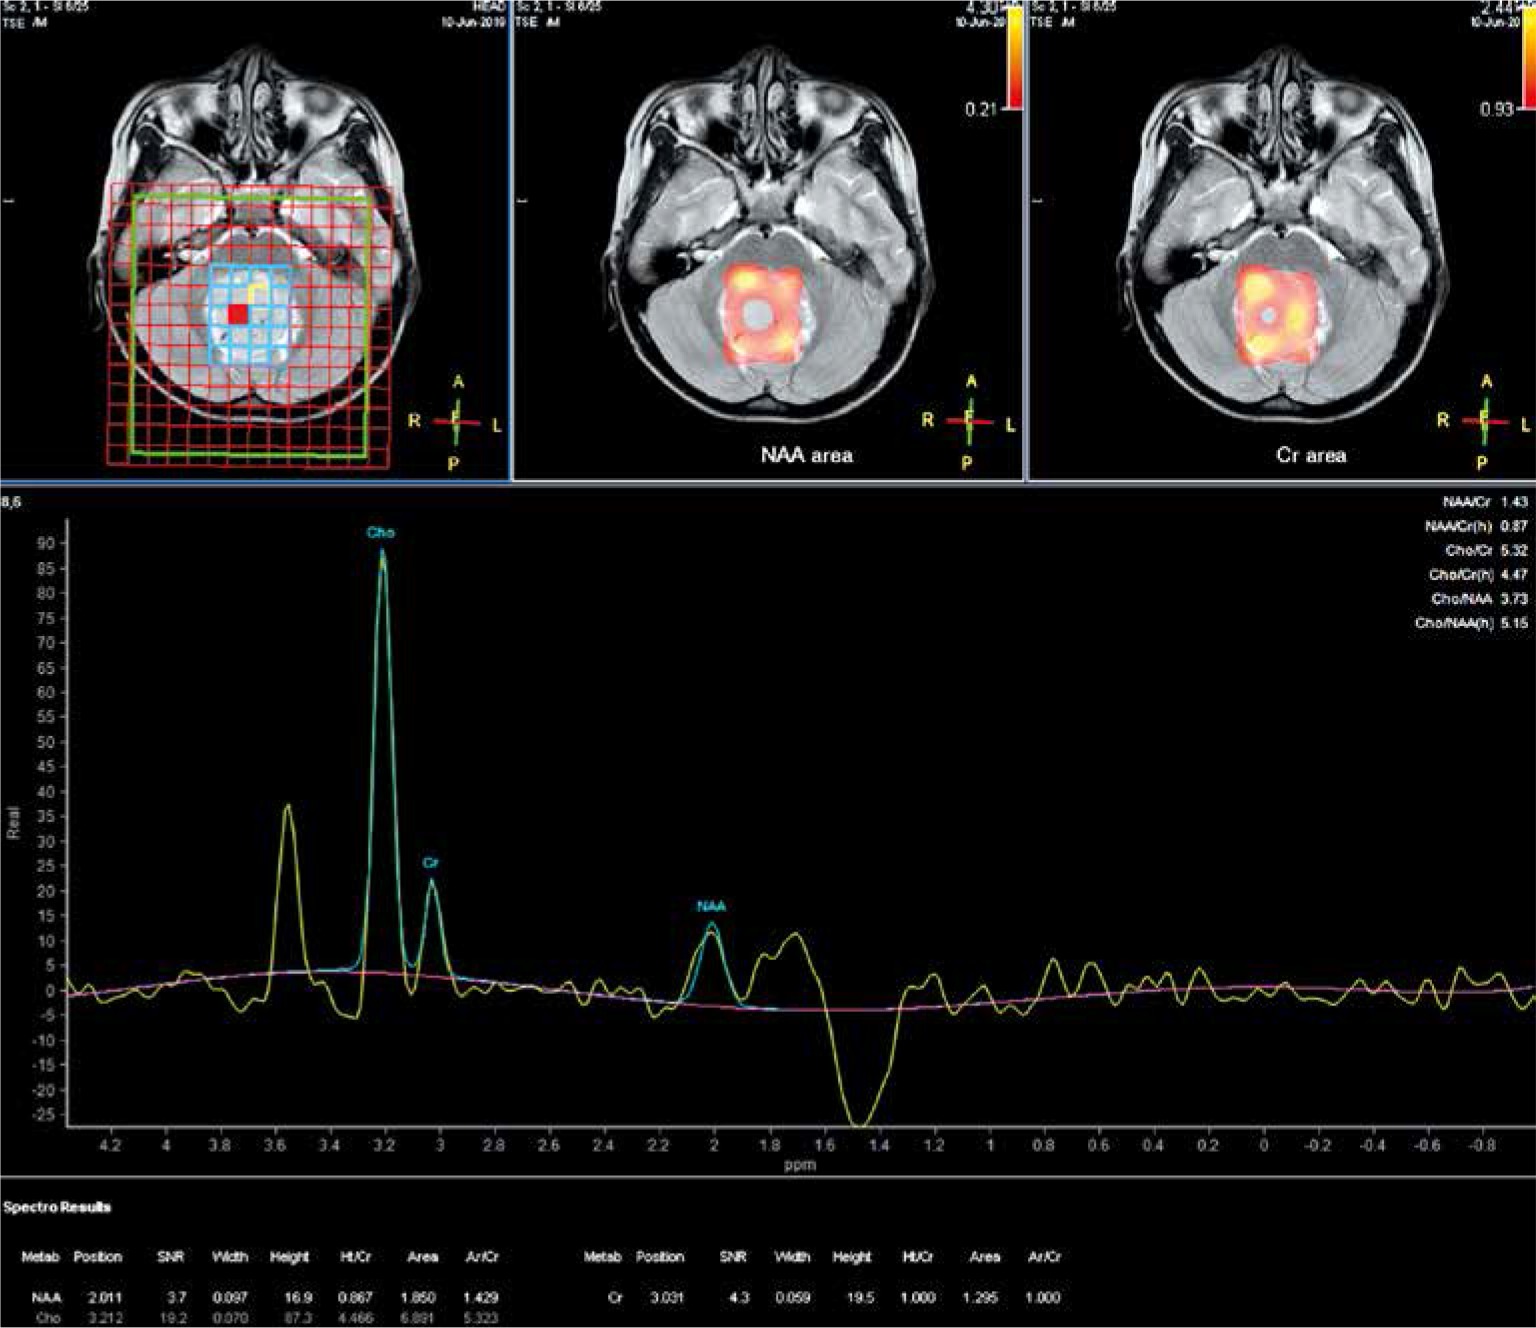The height and width of the screenshot is (1328, 1536).
Task: Click the Cho/NAA(h) ratio readout
Action: coord(1471,622)
